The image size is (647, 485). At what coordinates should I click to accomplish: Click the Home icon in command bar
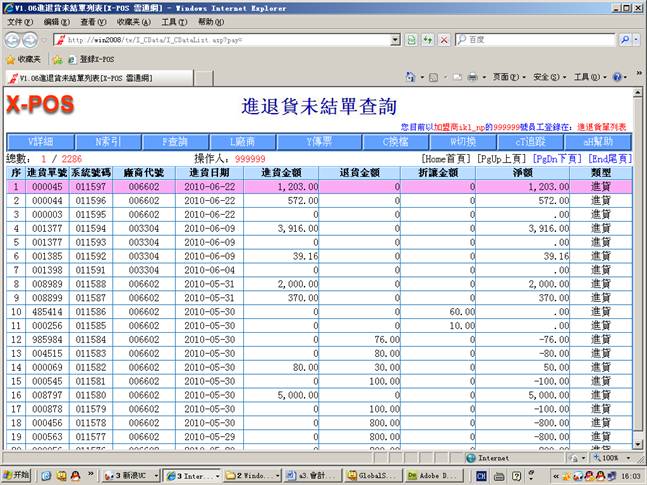point(411,77)
